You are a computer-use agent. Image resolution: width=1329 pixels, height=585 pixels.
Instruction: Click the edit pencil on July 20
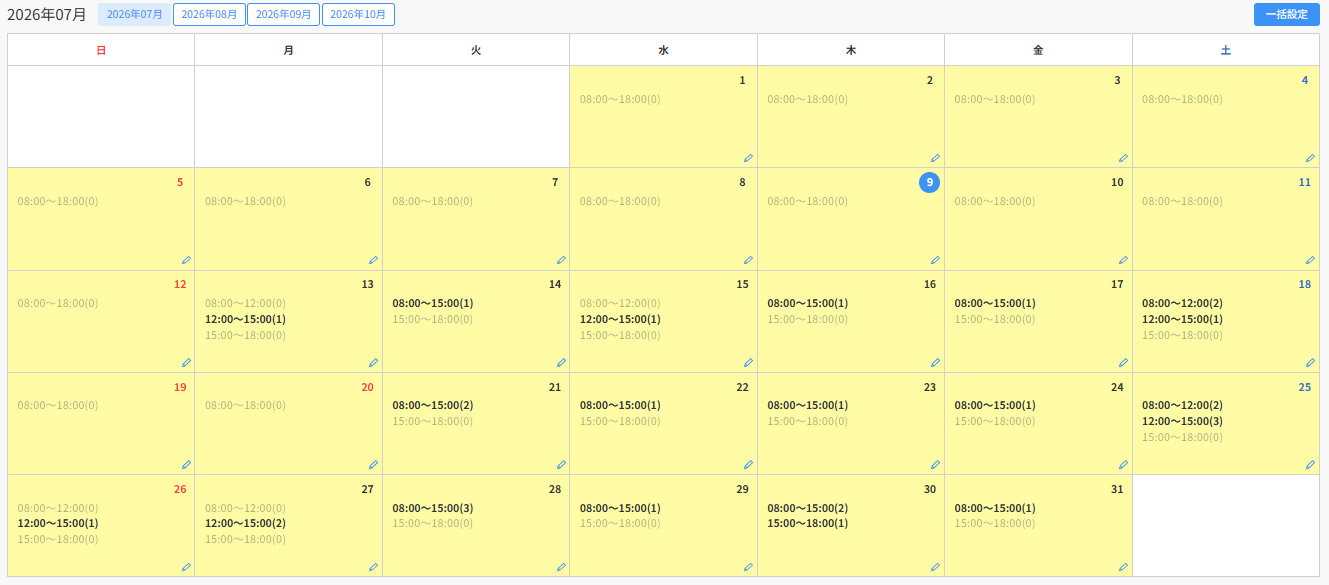373,465
